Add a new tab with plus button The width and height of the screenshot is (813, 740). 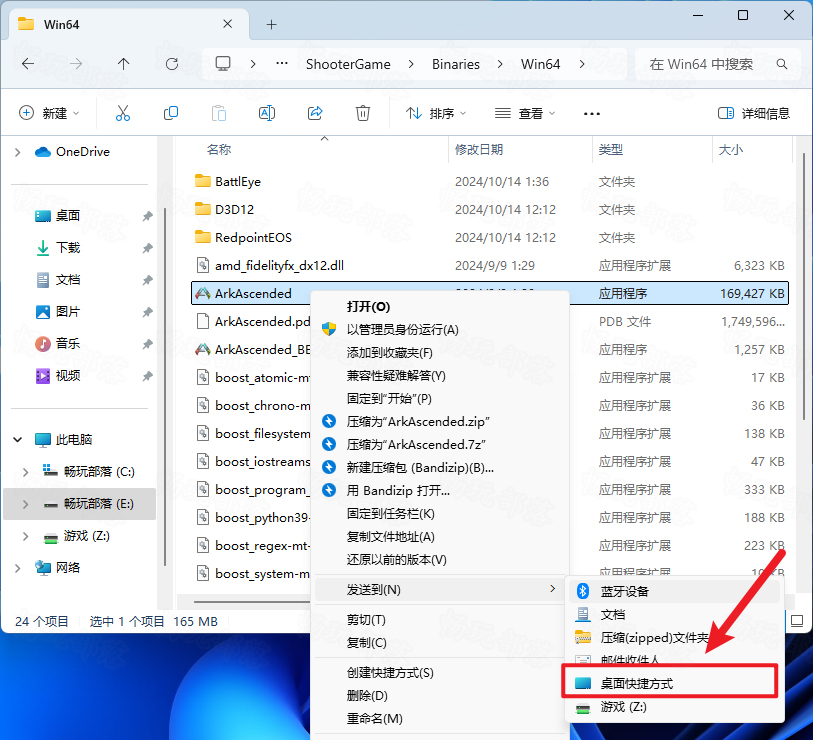tap(272, 24)
